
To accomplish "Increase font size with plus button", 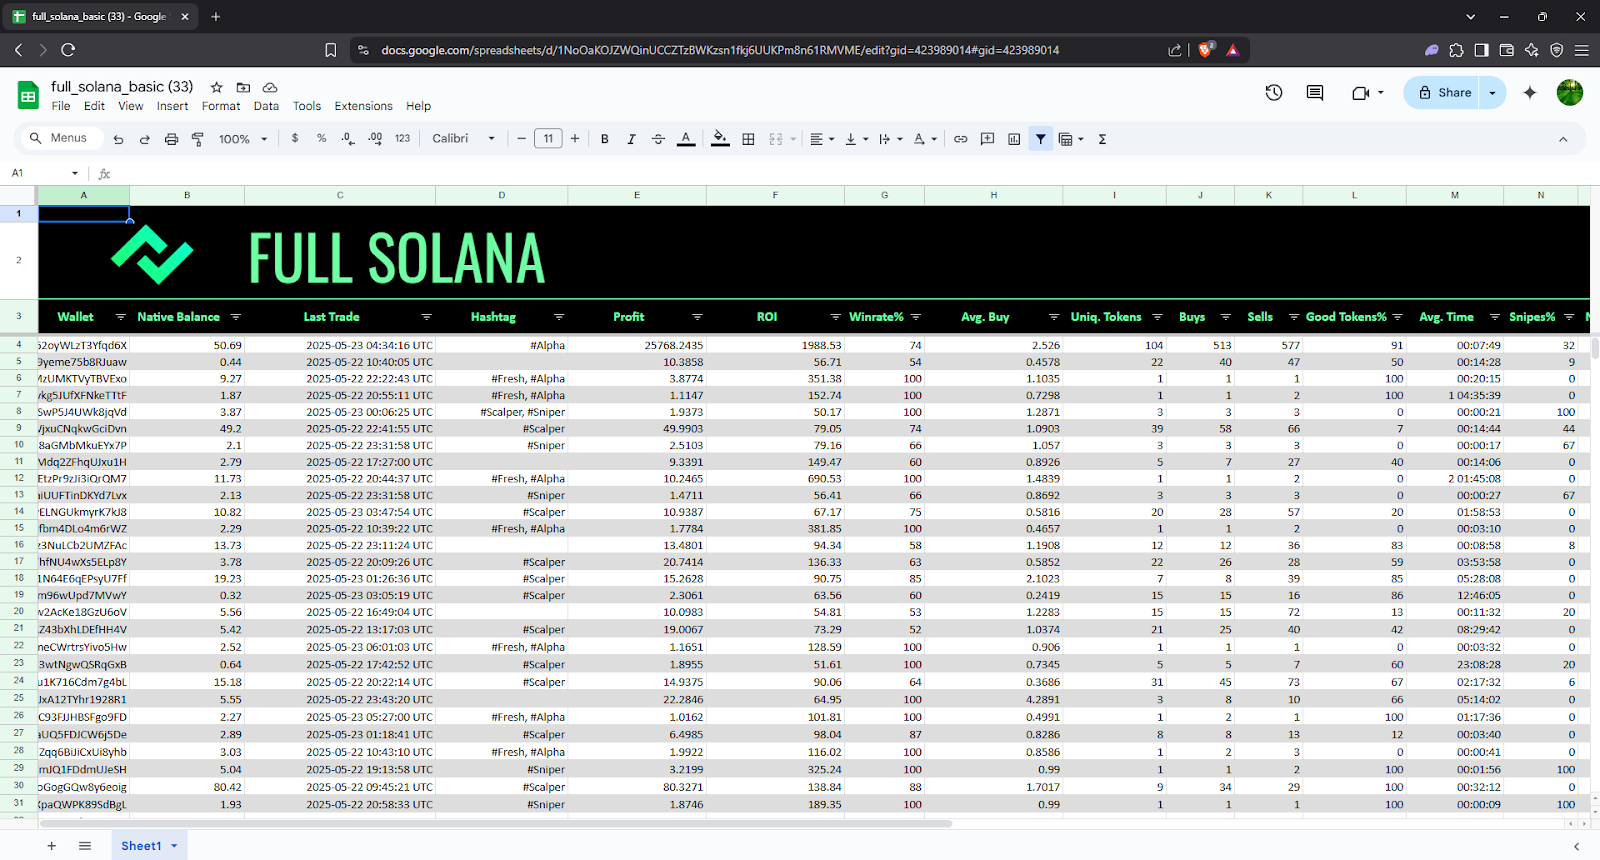I will [575, 139].
